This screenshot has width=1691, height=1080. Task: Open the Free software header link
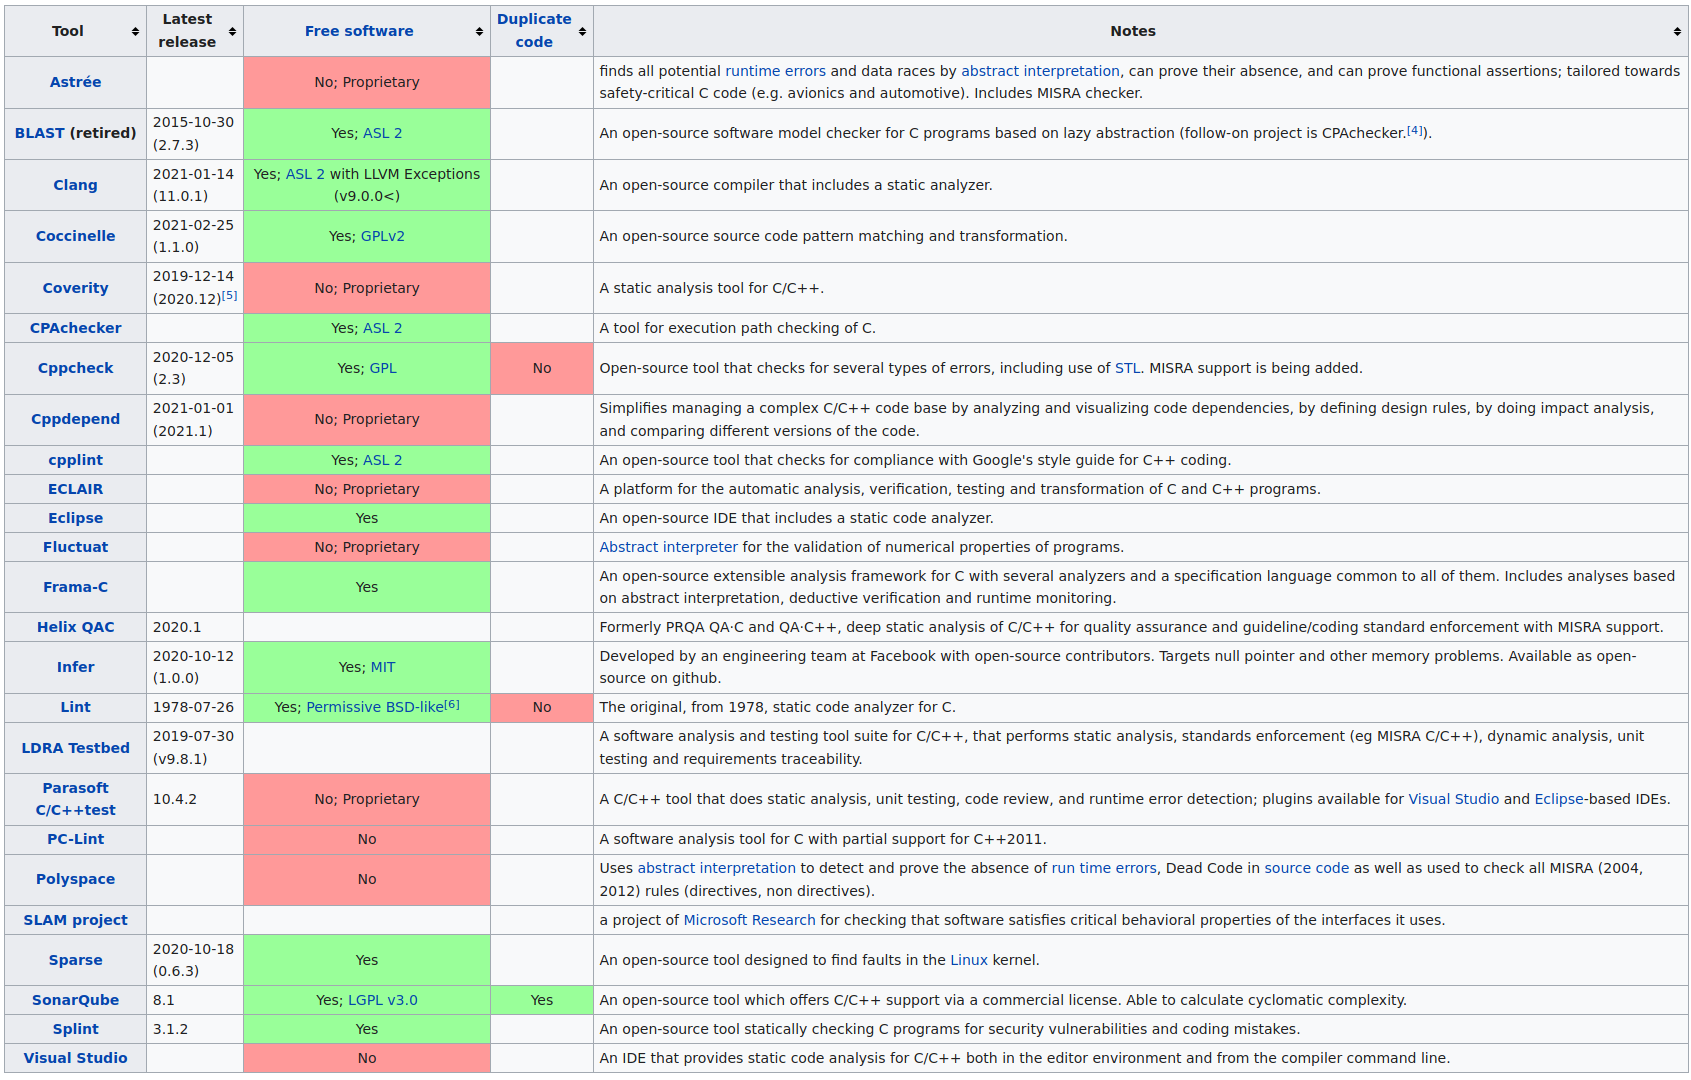tap(359, 31)
